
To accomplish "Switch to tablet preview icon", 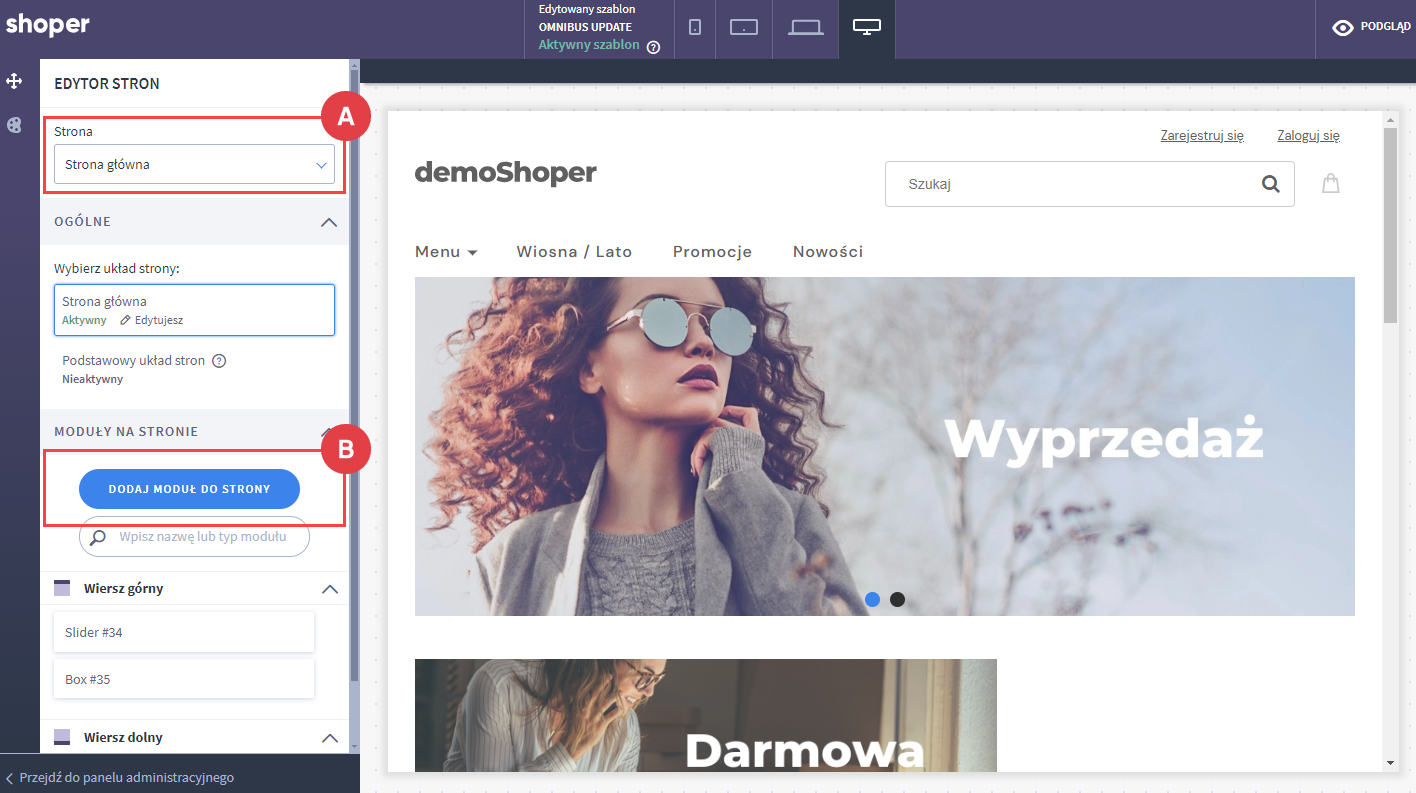I will pos(744,28).
